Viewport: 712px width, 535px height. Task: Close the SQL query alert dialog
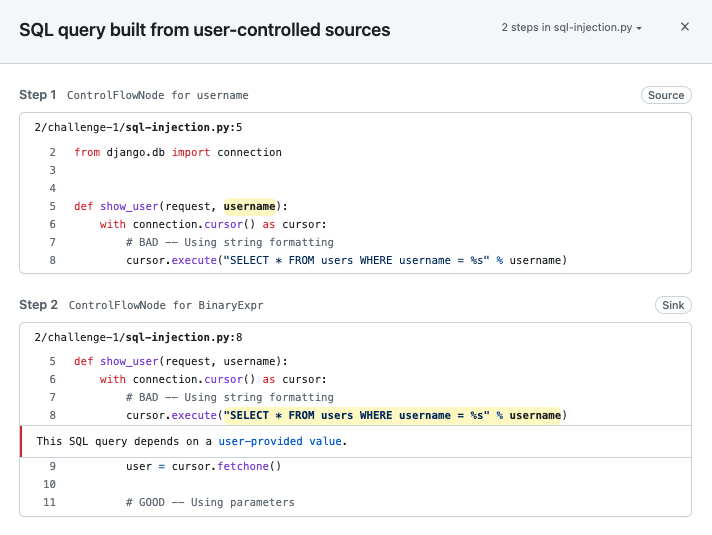tap(685, 27)
